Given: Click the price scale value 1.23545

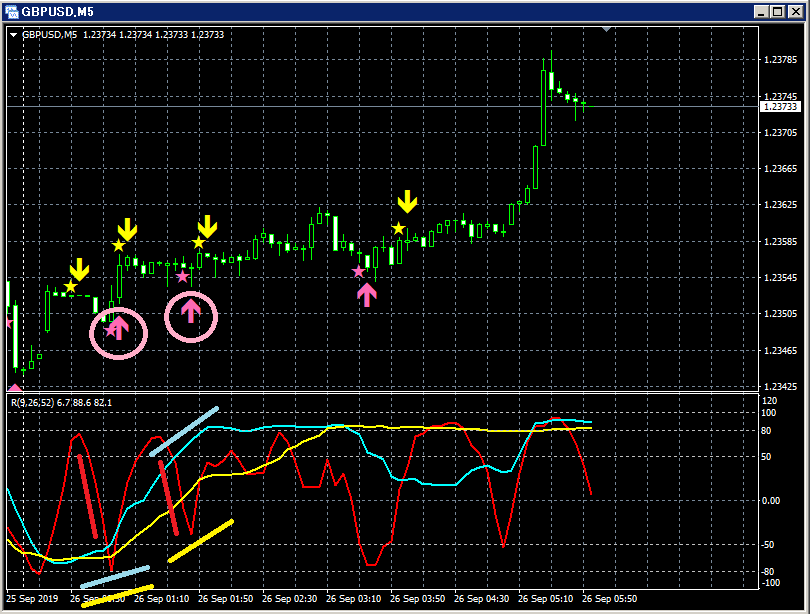Looking at the screenshot, I should (x=781, y=278).
